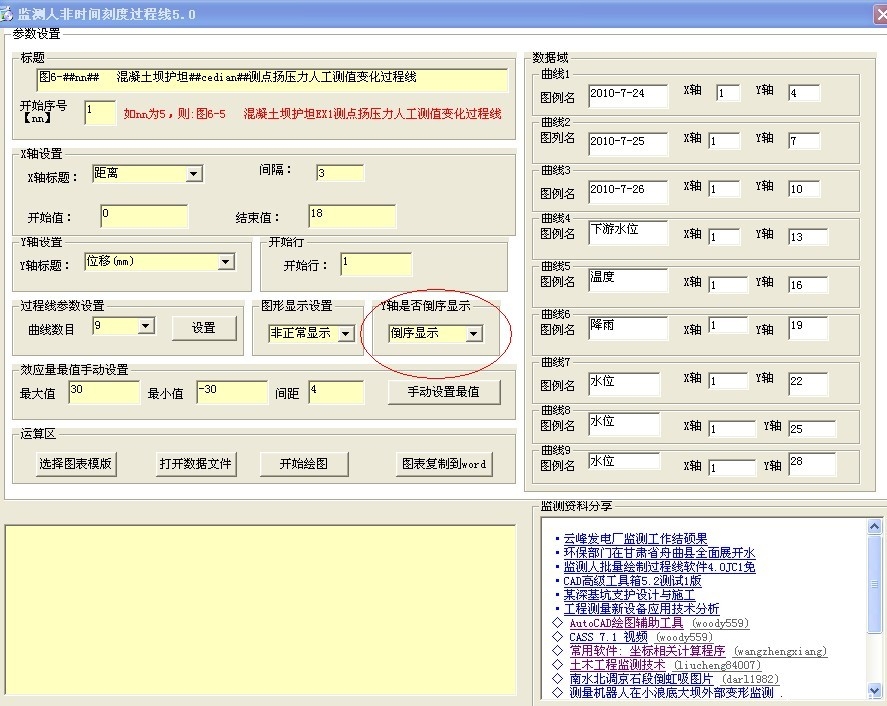
Task: Click 曲线6 图例名 field showing 降雨
Action: point(628,328)
